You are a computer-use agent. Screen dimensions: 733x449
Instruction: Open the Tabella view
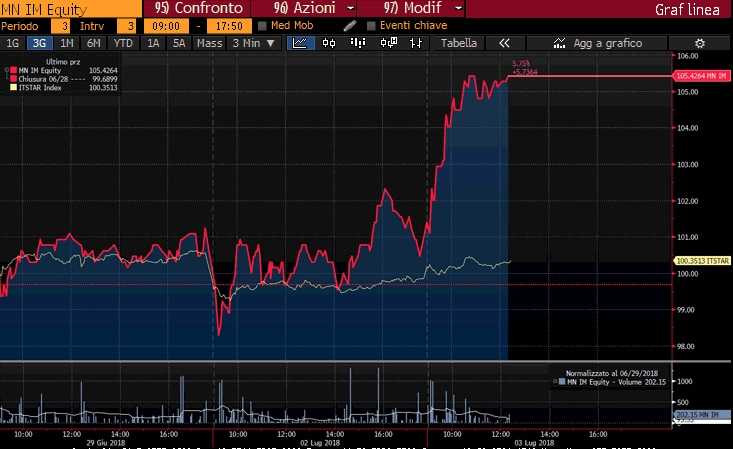coord(459,43)
